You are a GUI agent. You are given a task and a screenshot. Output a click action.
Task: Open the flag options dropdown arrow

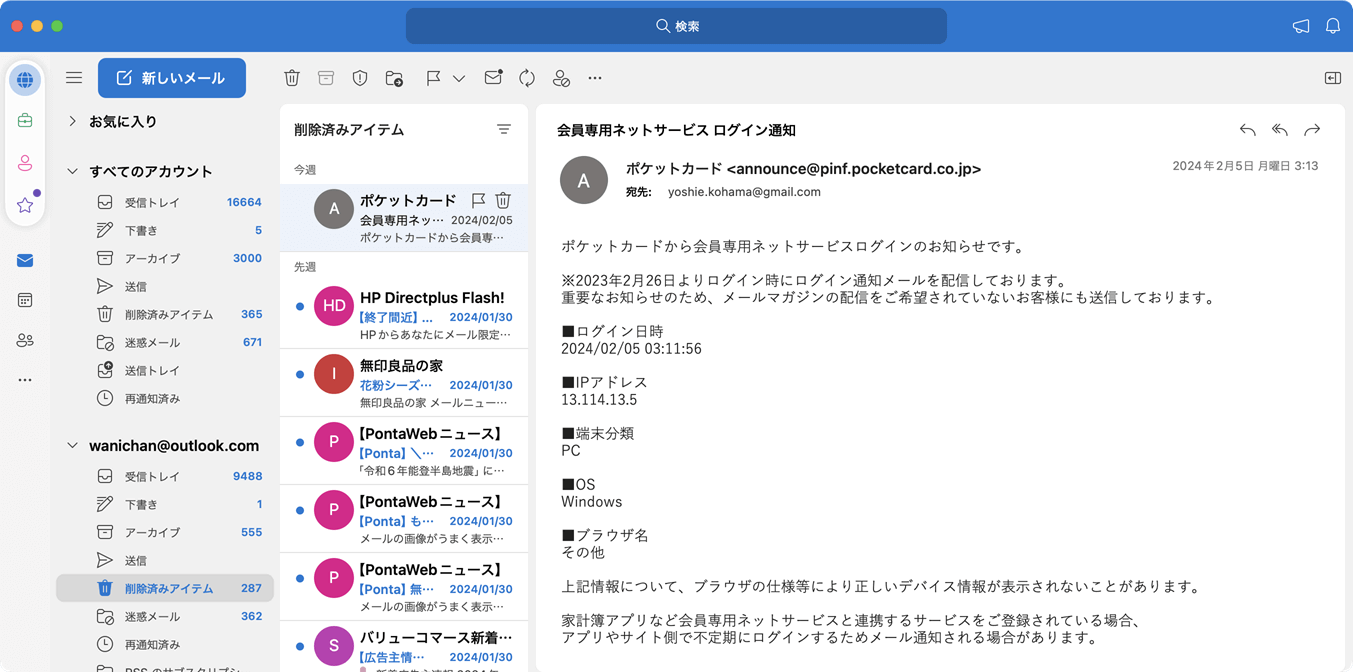(x=459, y=78)
